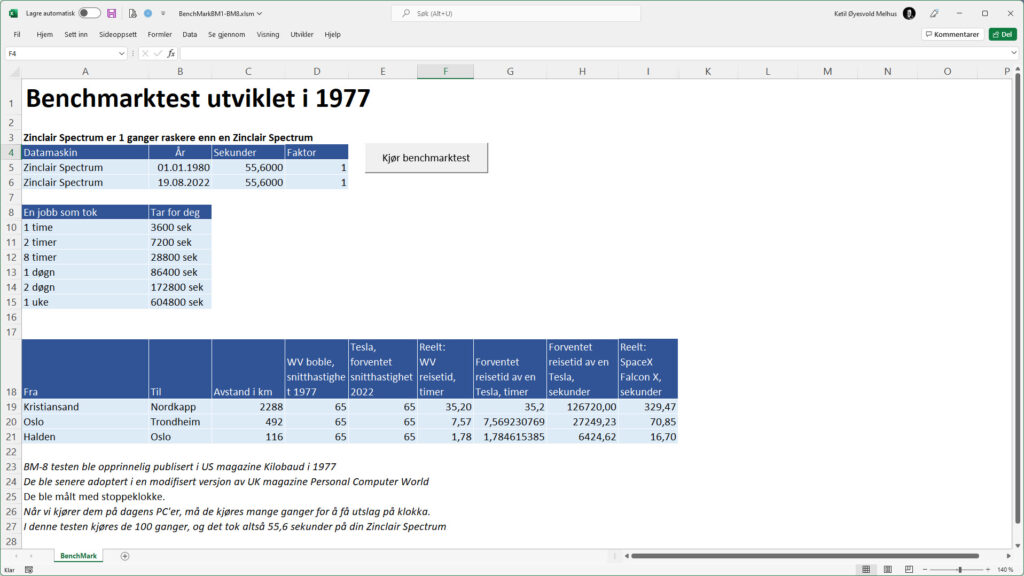
Task: Click the vertical scrollbar thumb
Action: [1017, 297]
